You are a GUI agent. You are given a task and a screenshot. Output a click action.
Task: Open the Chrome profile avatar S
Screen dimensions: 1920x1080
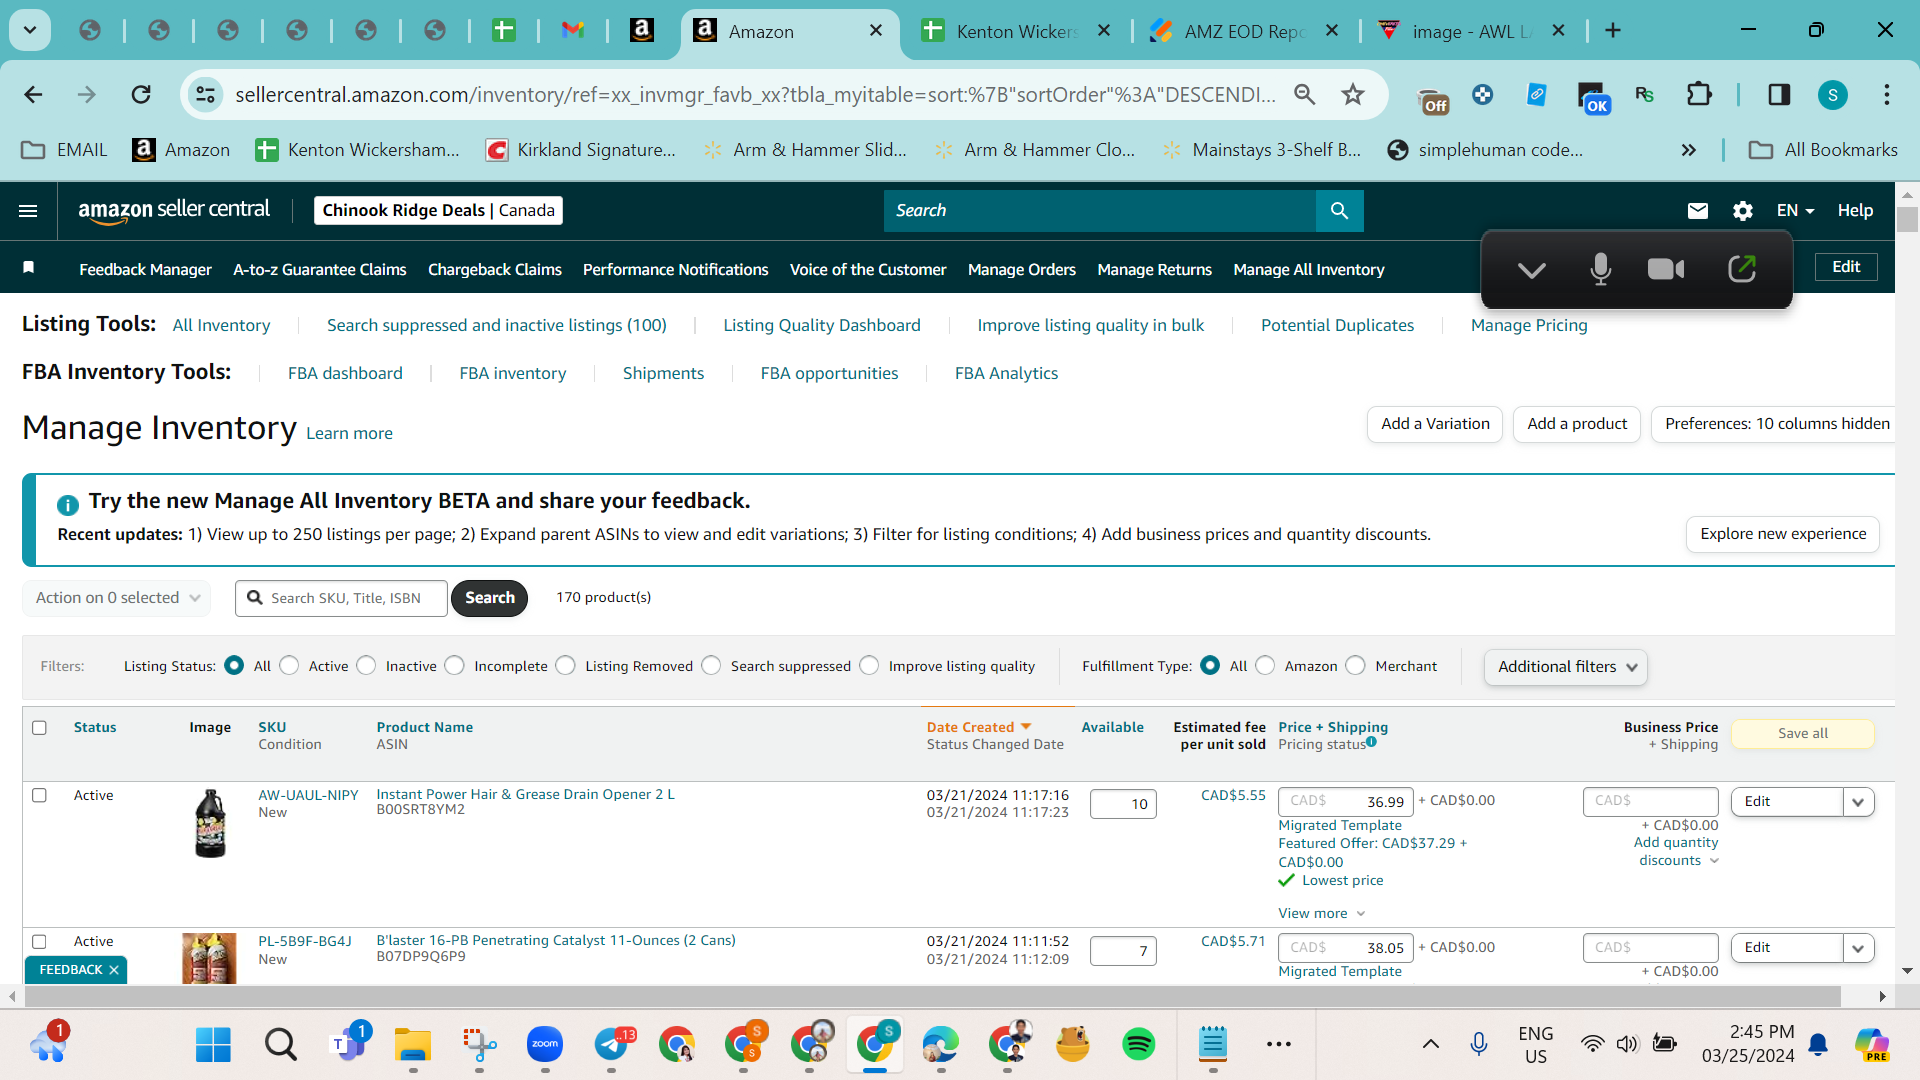tap(1832, 95)
